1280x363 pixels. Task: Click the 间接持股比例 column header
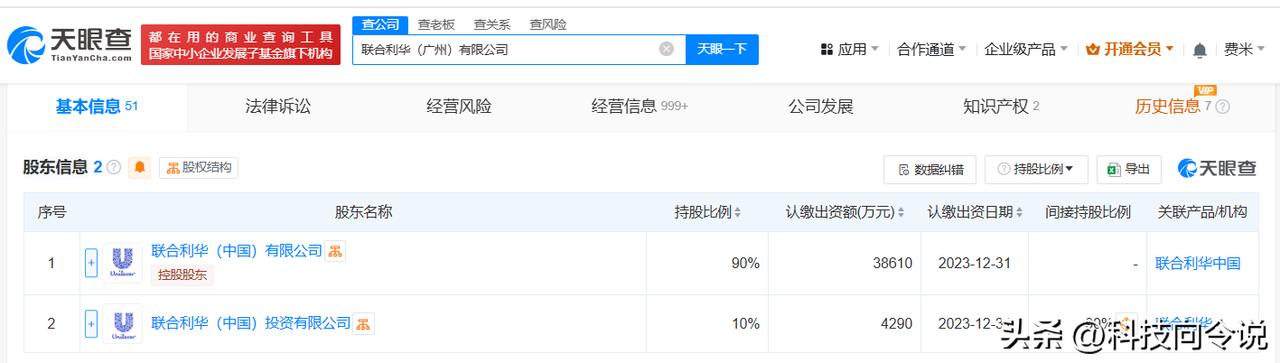pyautogui.click(x=1088, y=212)
